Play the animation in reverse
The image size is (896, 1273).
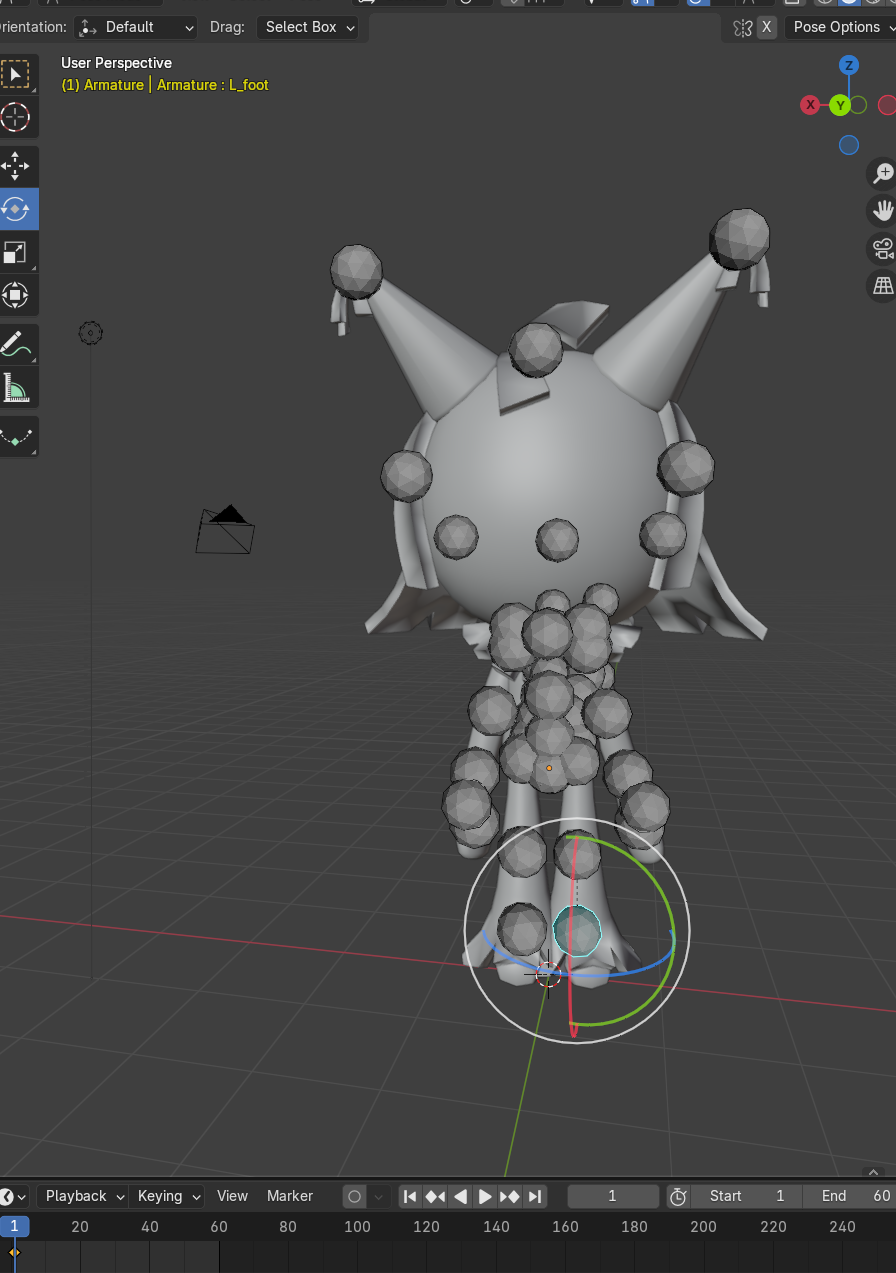[x=460, y=1196]
